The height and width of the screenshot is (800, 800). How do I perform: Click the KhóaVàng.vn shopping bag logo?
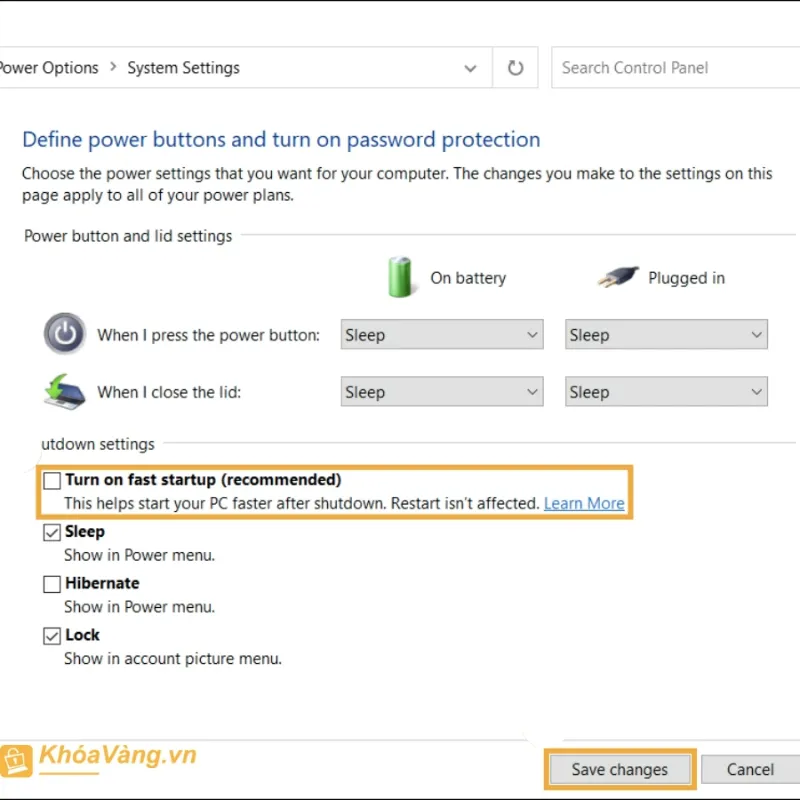click(x=17, y=760)
